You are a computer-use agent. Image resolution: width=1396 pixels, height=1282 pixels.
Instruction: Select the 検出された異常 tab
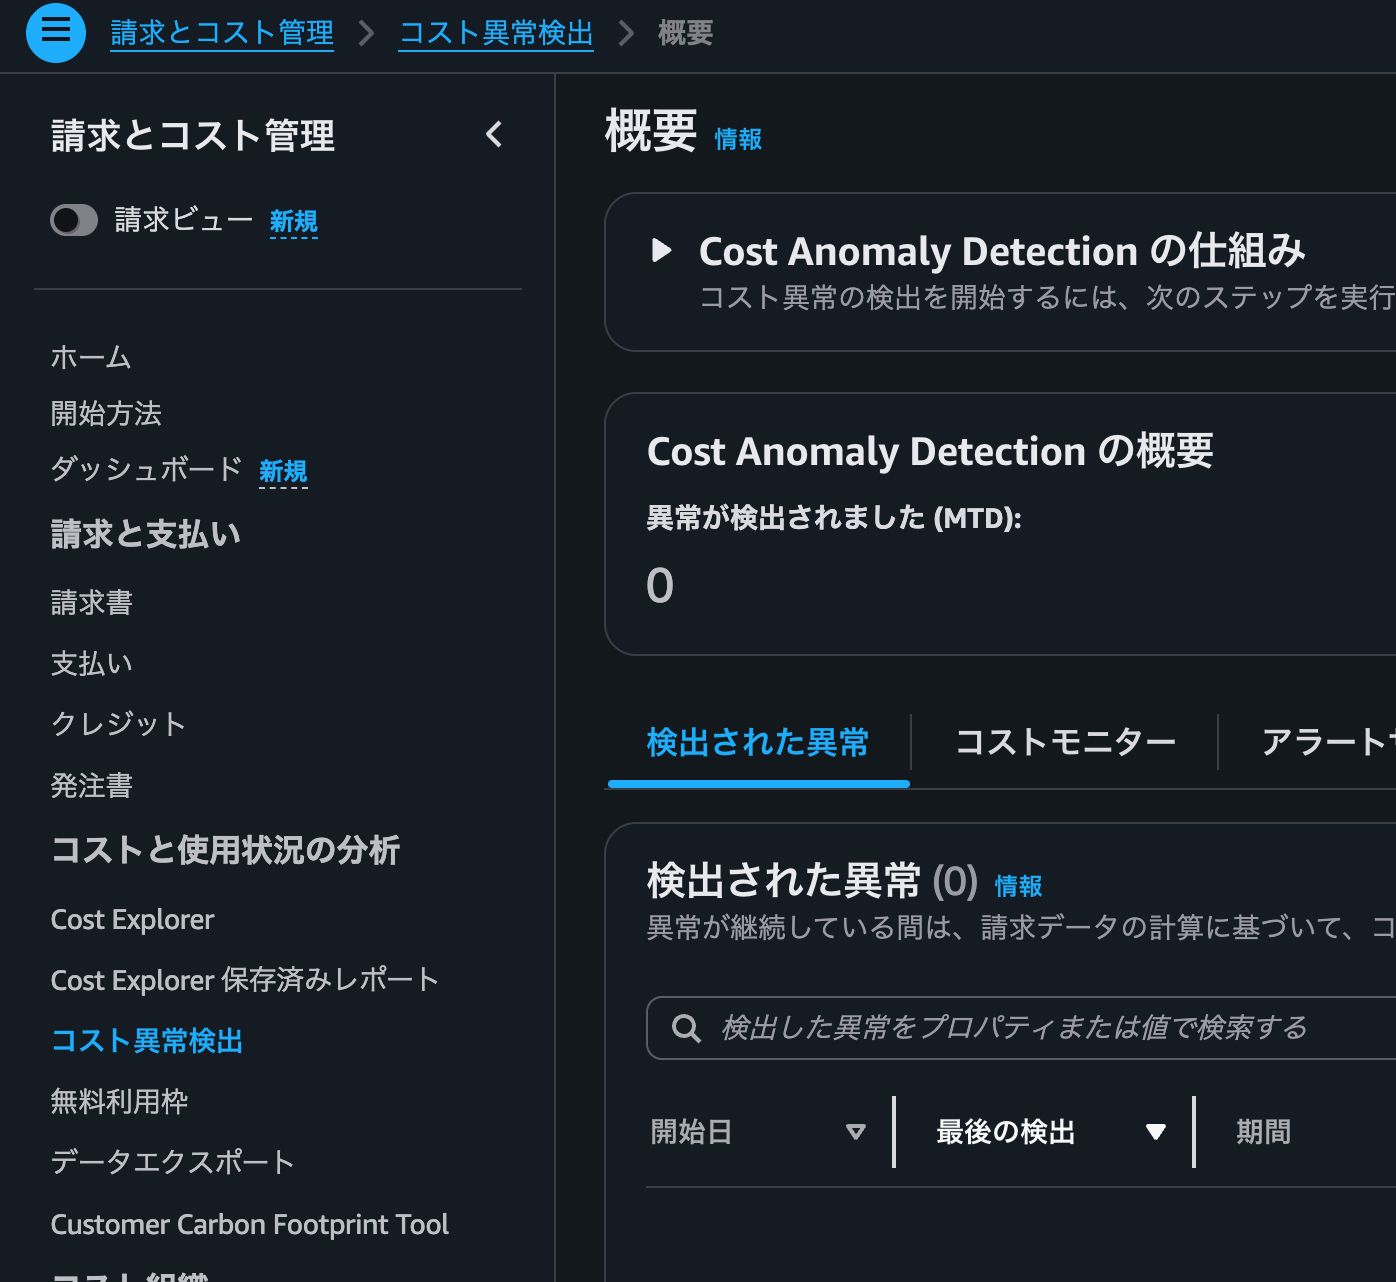[758, 742]
